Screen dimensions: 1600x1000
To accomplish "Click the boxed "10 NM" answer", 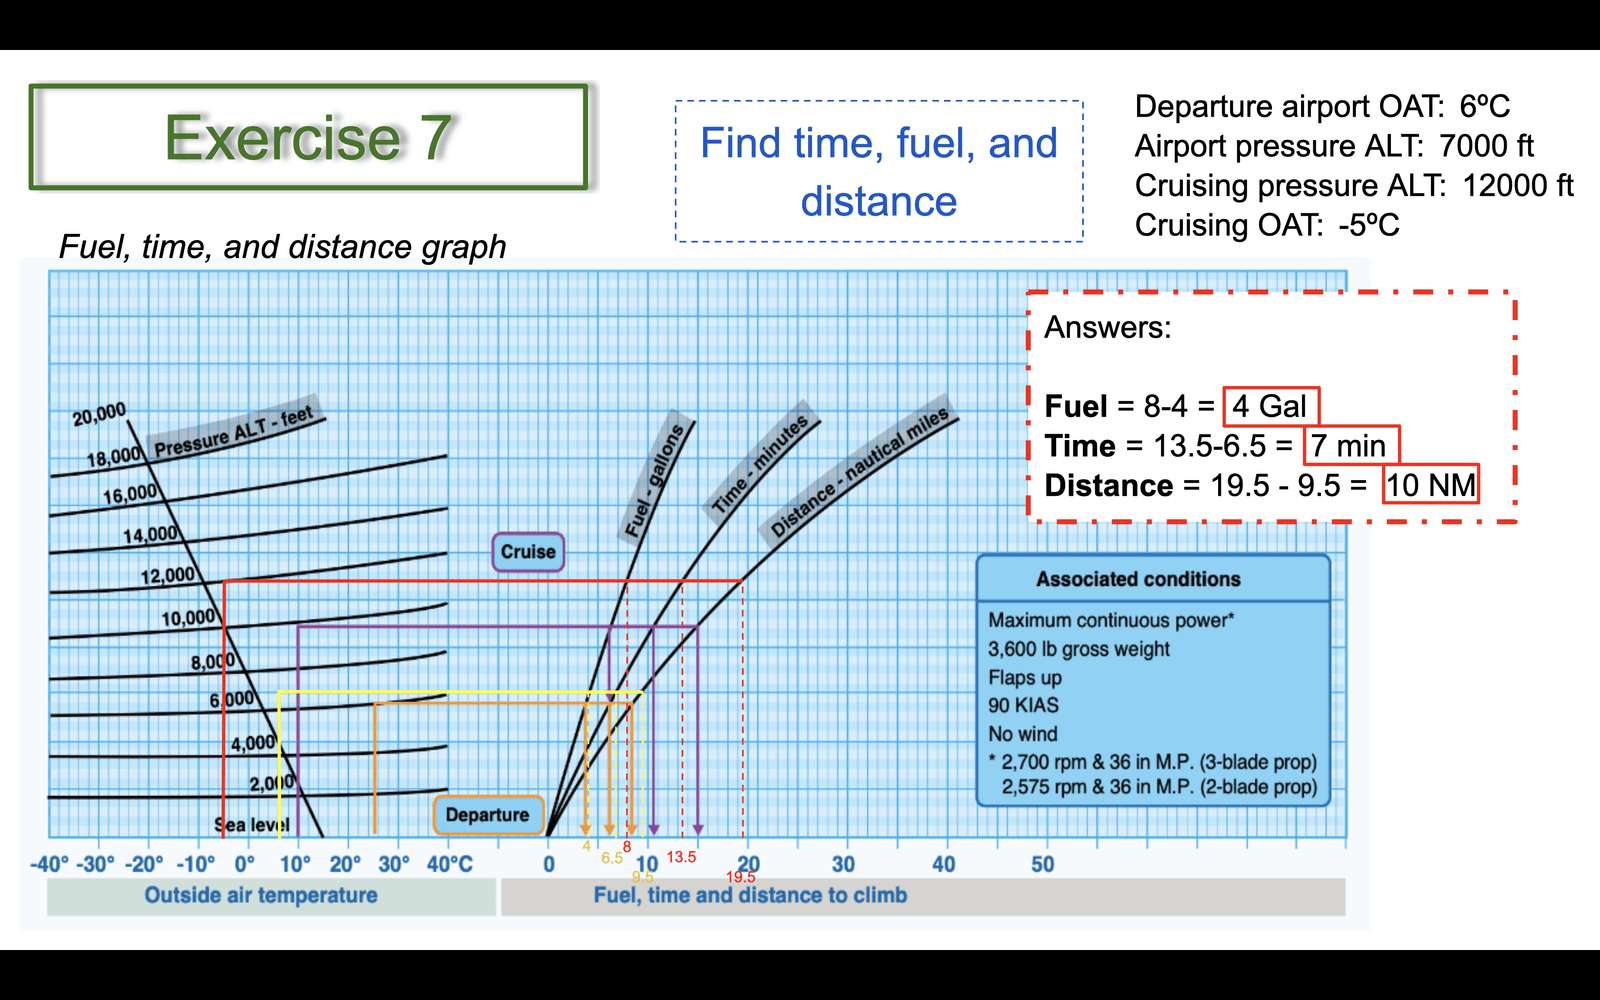I will [1431, 485].
